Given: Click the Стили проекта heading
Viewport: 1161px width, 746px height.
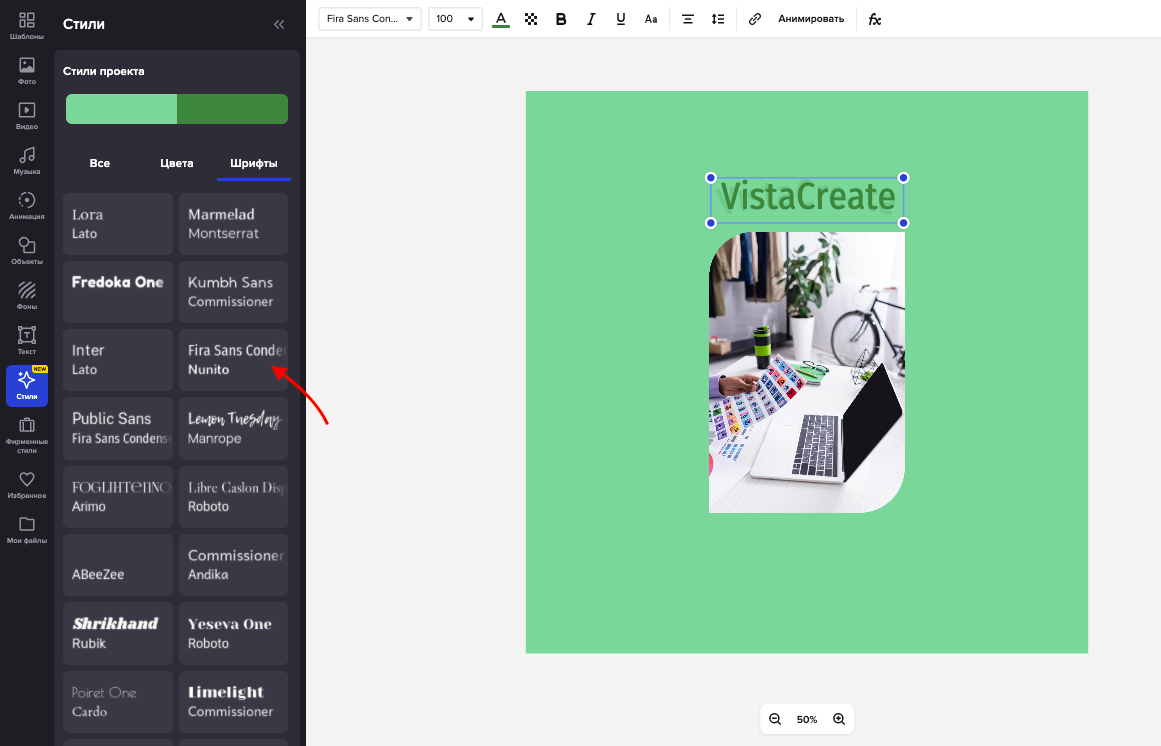Looking at the screenshot, I should click(x=104, y=72).
